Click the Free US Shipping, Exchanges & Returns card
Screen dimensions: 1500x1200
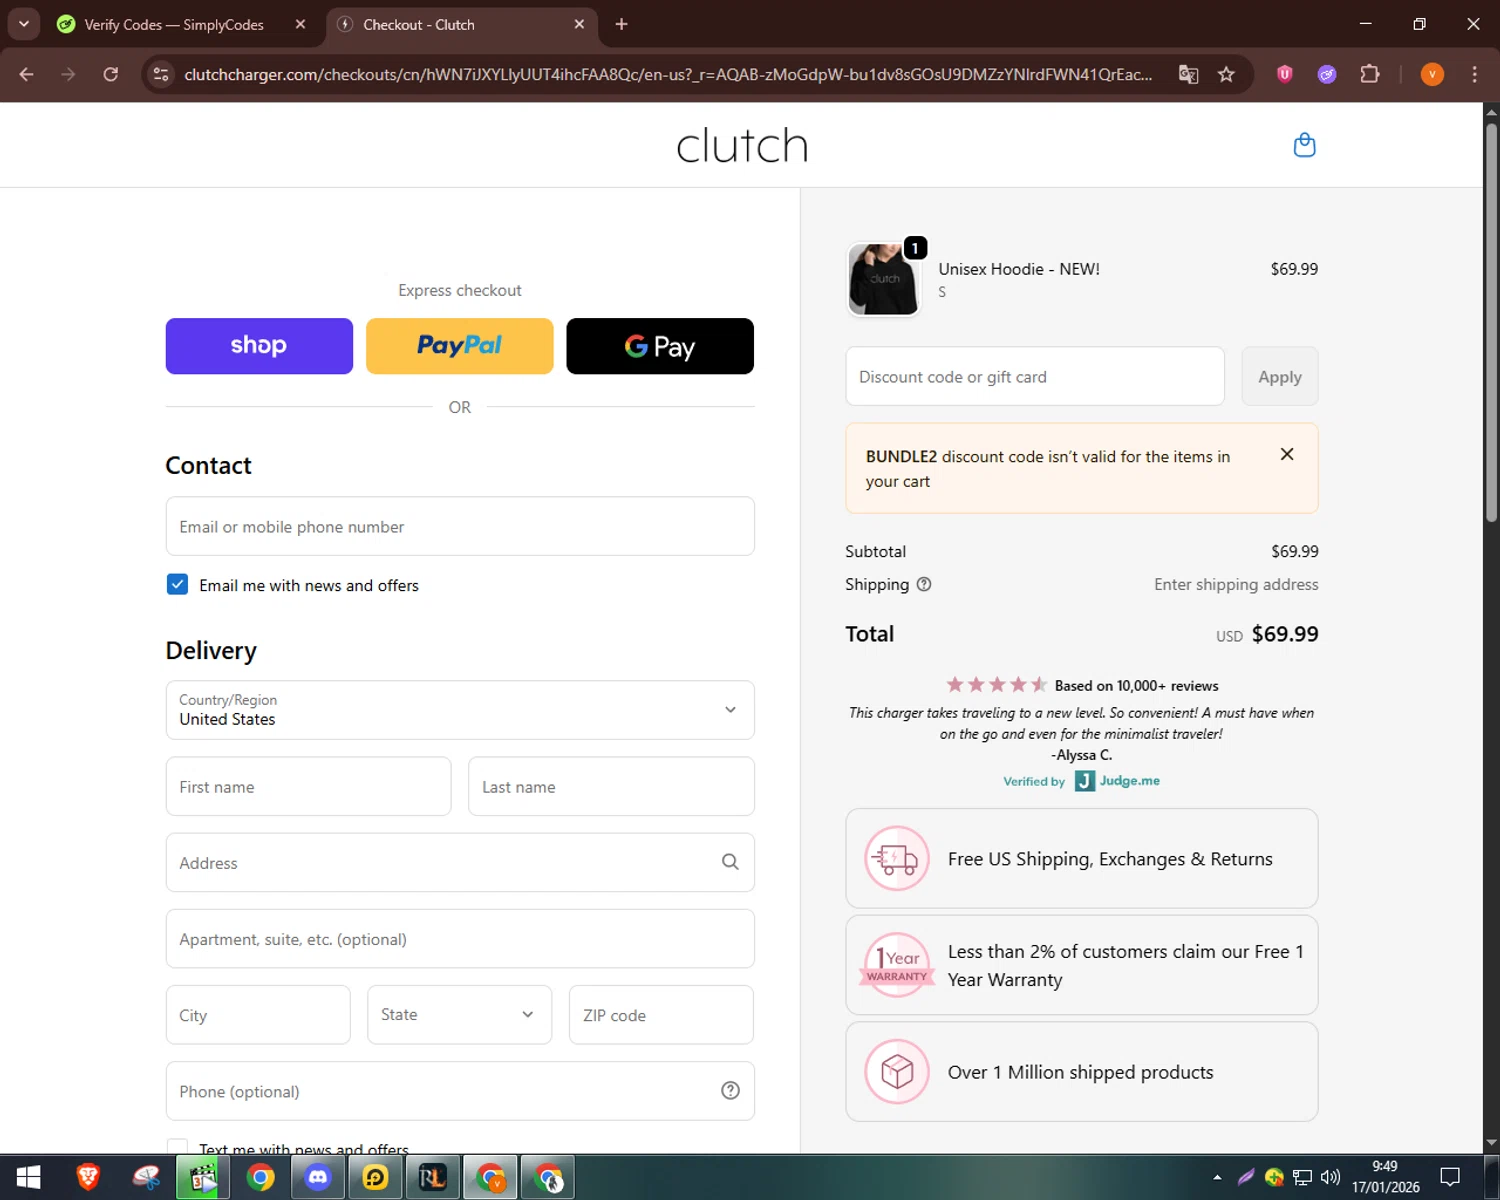1082,858
